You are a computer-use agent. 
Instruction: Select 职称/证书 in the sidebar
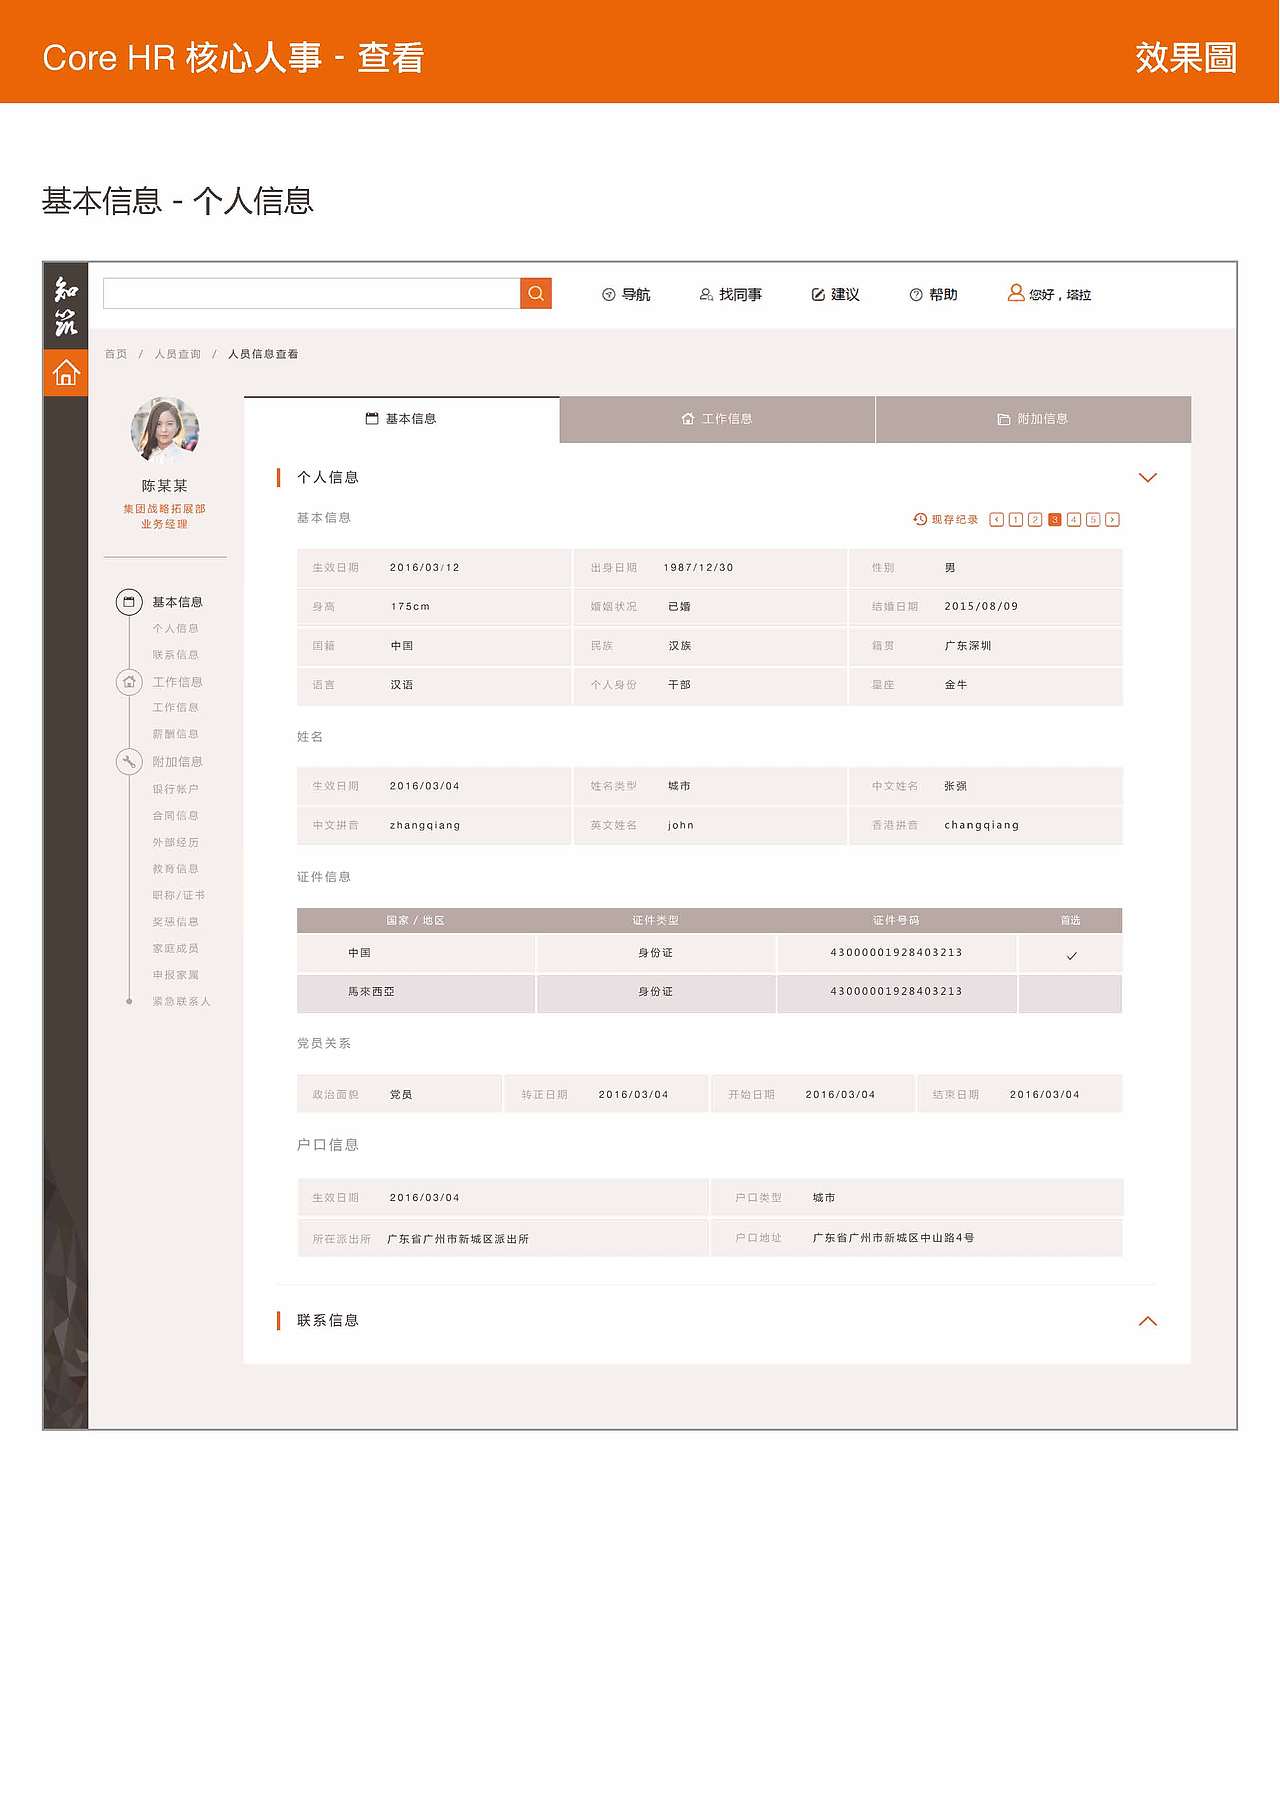pyautogui.click(x=179, y=896)
